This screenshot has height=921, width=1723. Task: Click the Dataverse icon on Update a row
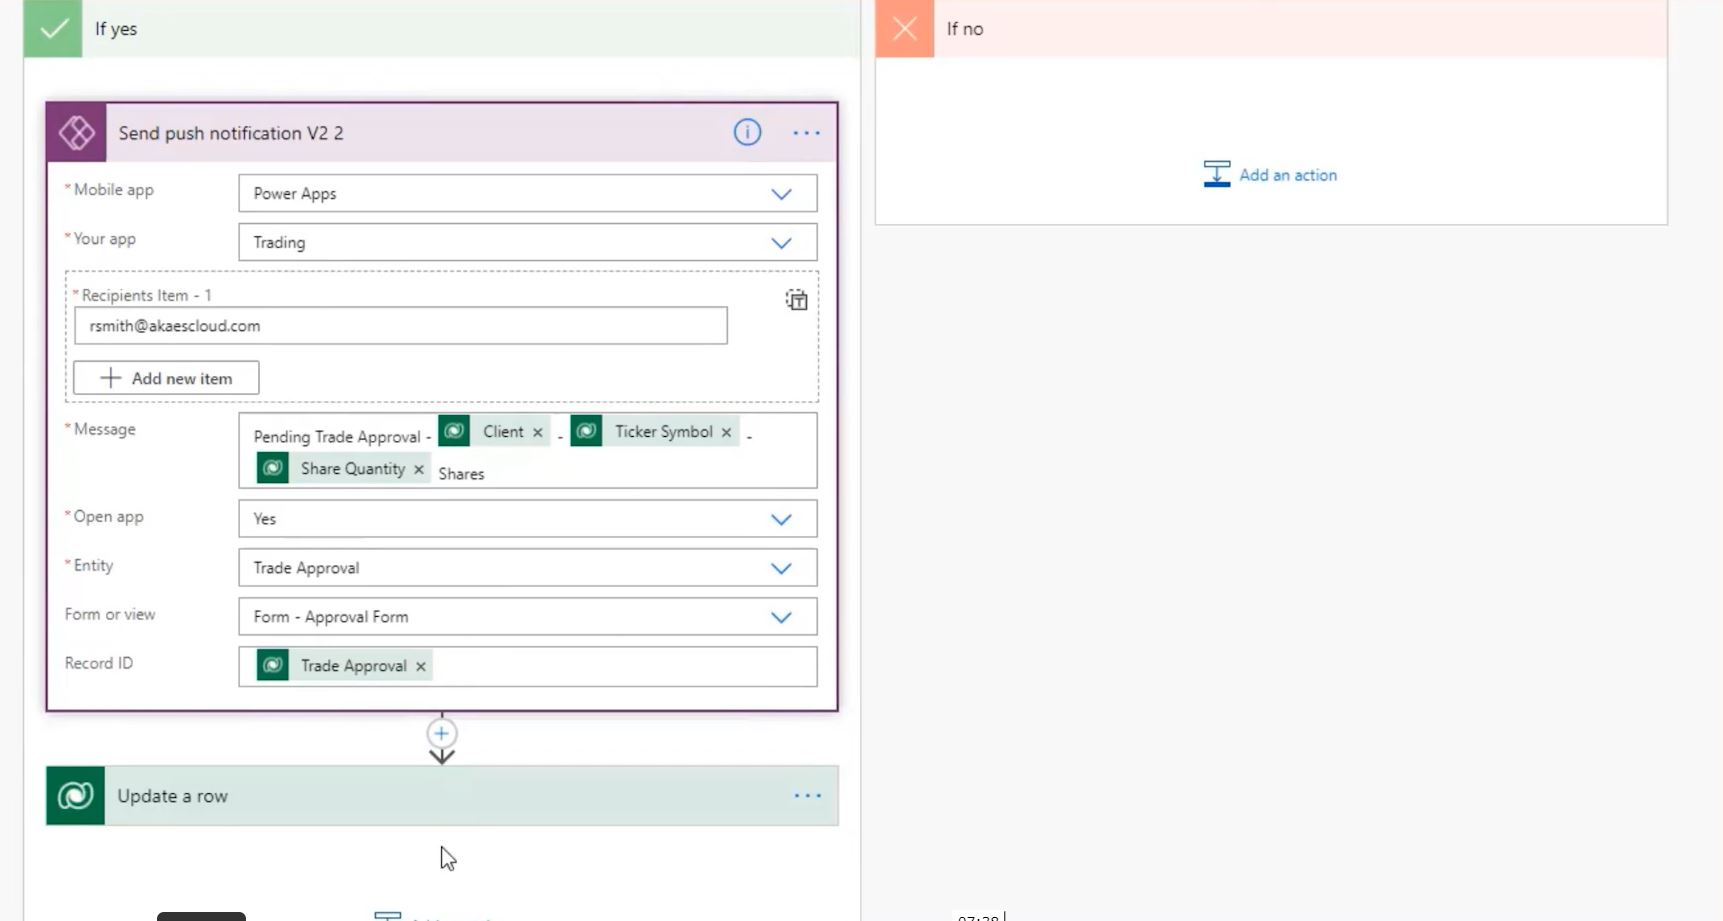[75, 795]
